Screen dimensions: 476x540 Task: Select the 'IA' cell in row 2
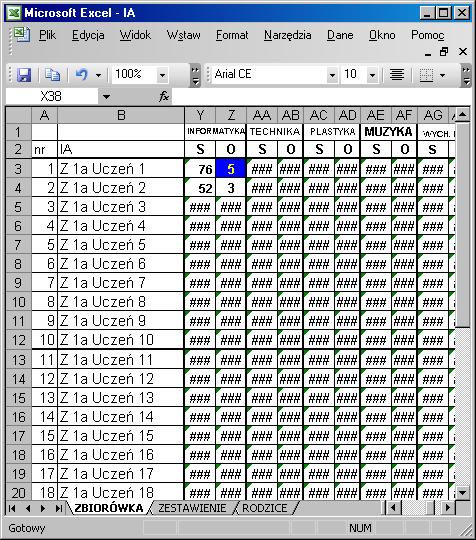pos(121,149)
